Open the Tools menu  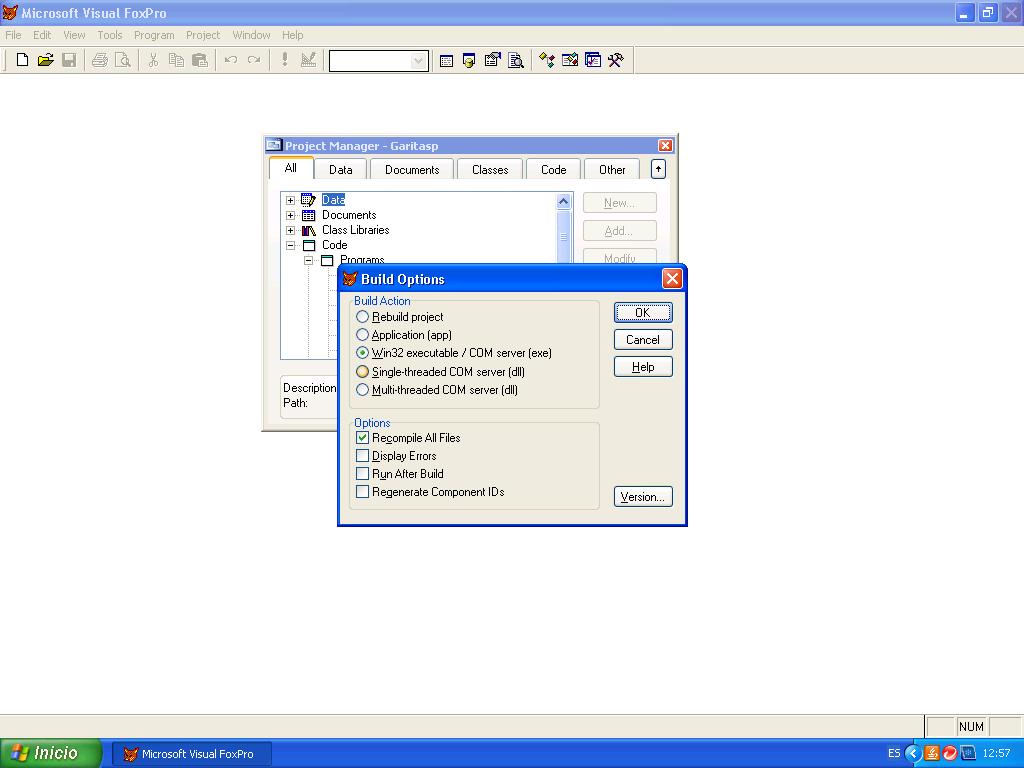pyautogui.click(x=110, y=35)
